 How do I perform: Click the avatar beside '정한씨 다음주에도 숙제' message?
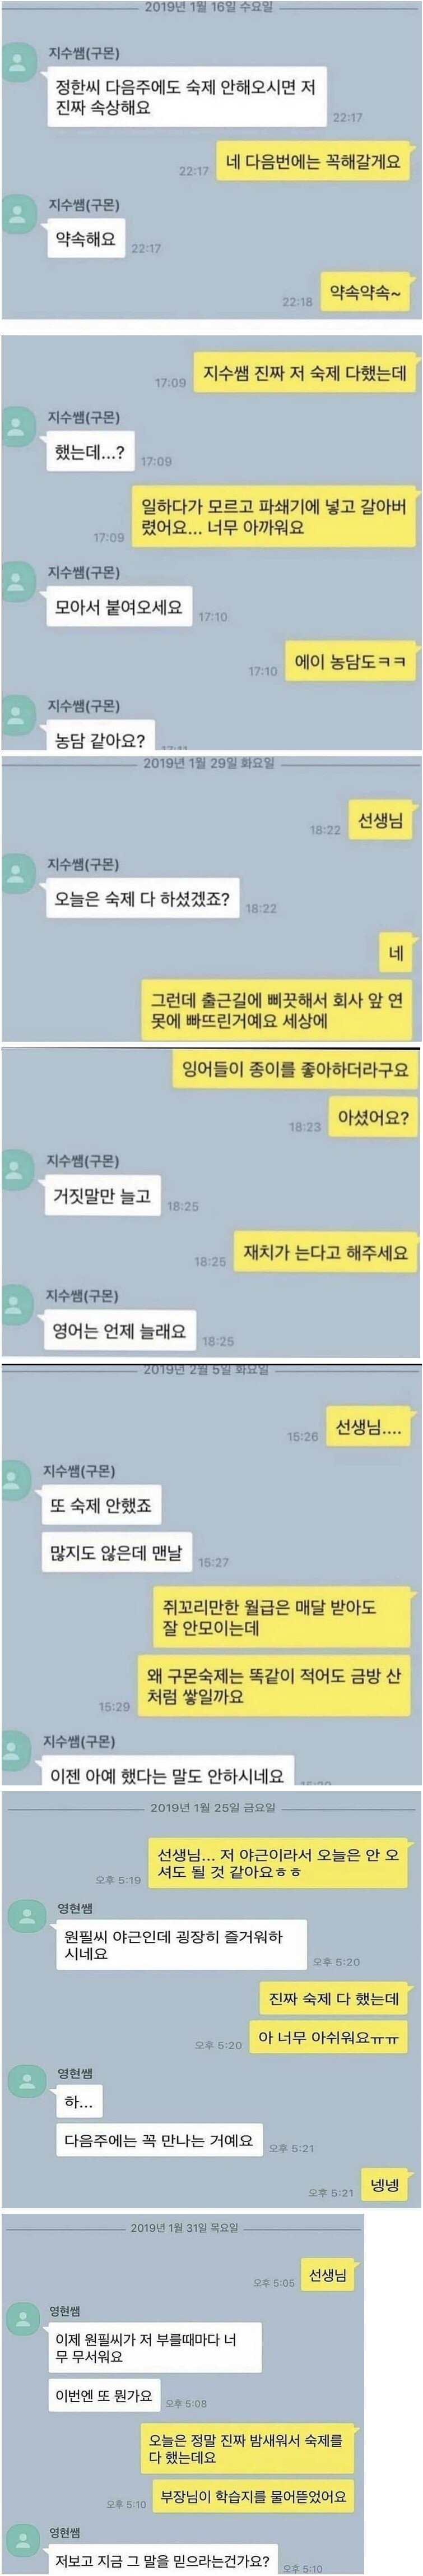point(19,65)
